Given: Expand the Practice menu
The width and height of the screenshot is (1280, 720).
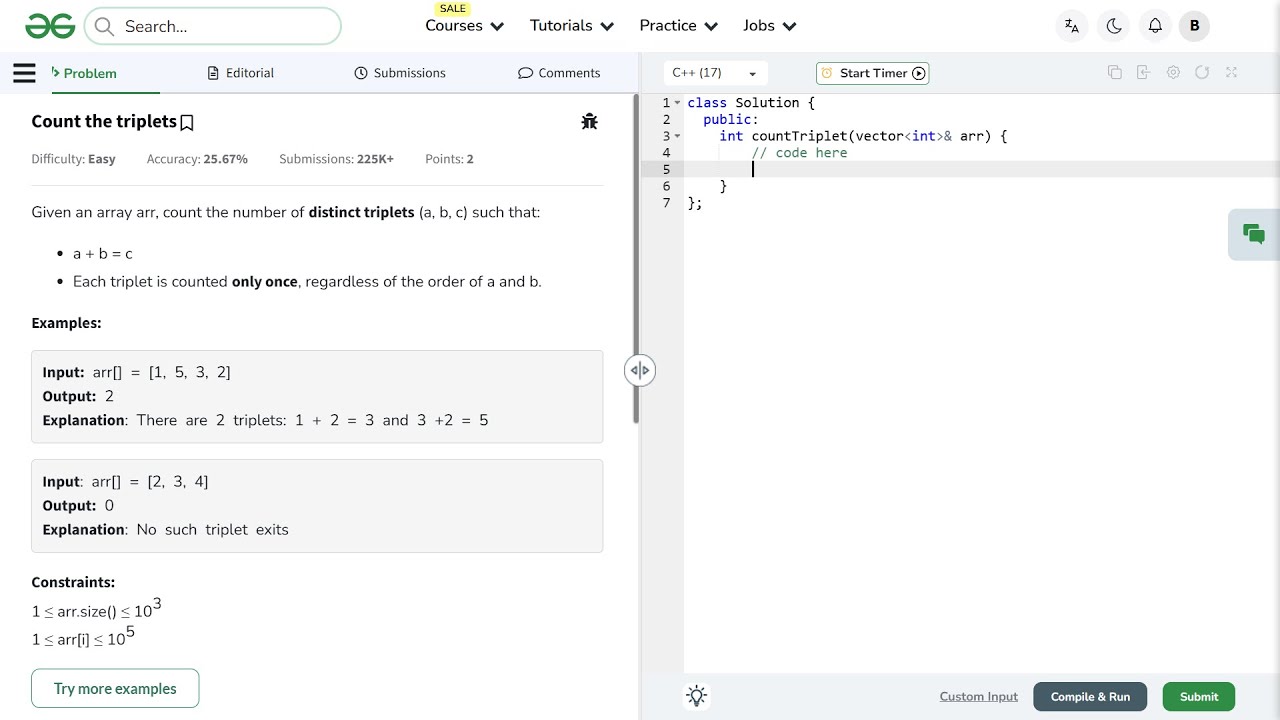Looking at the screenshot, I should pos(679,26).
